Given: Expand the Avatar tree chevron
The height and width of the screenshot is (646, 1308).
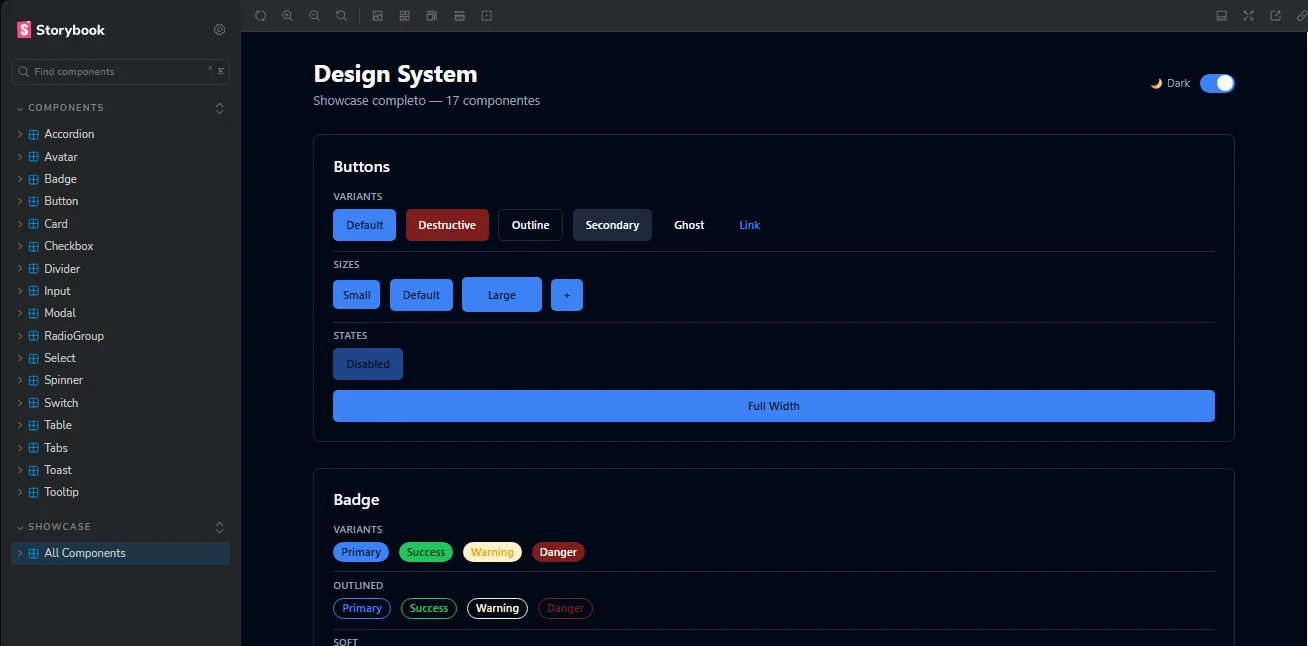Looking at the screenshot, I should coord(20,157).
